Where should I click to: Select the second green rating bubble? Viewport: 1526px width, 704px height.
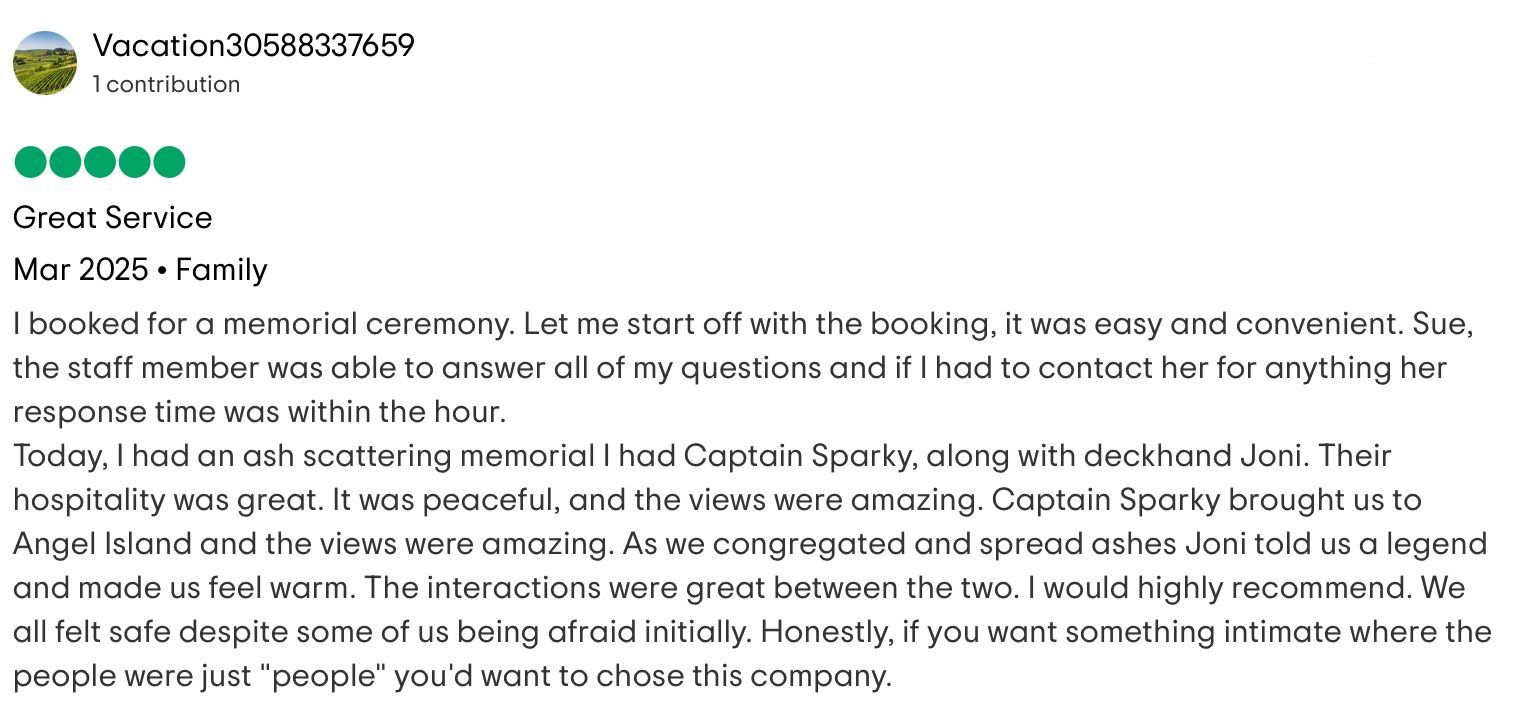(65, 162)
